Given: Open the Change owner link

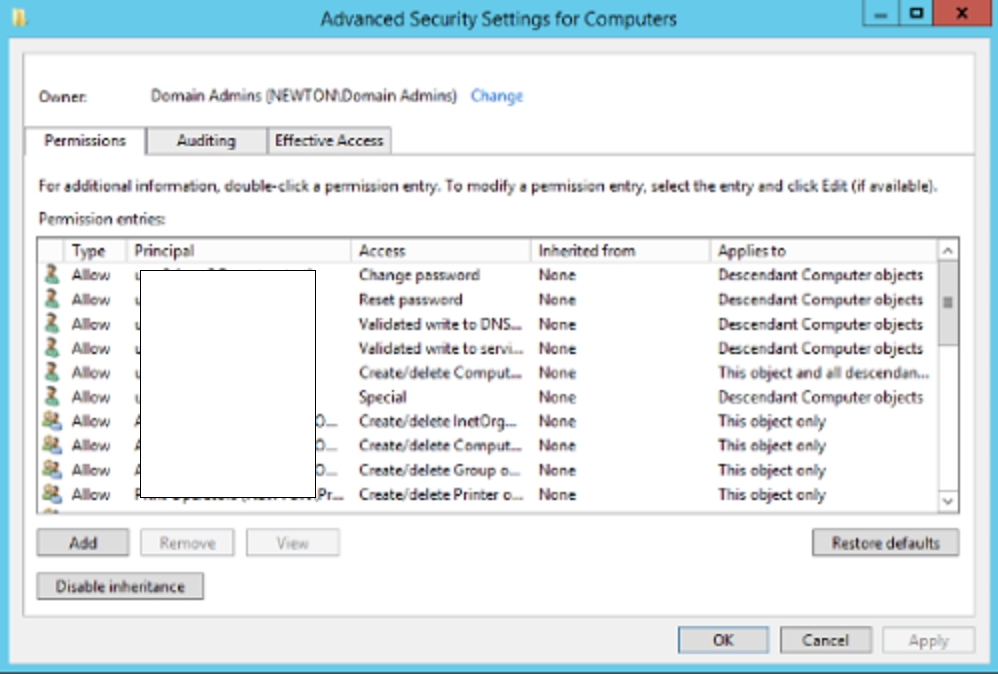Looking at the screenshot, I should pos(496,96).
